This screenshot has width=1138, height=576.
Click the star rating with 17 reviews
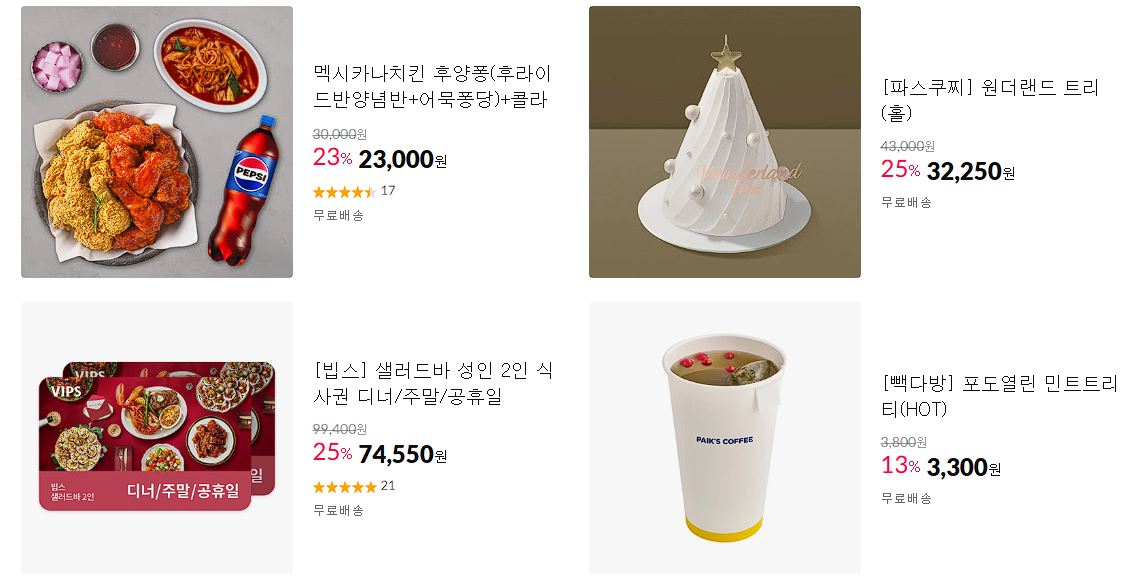pyautogui.click(x=354, y=192)
